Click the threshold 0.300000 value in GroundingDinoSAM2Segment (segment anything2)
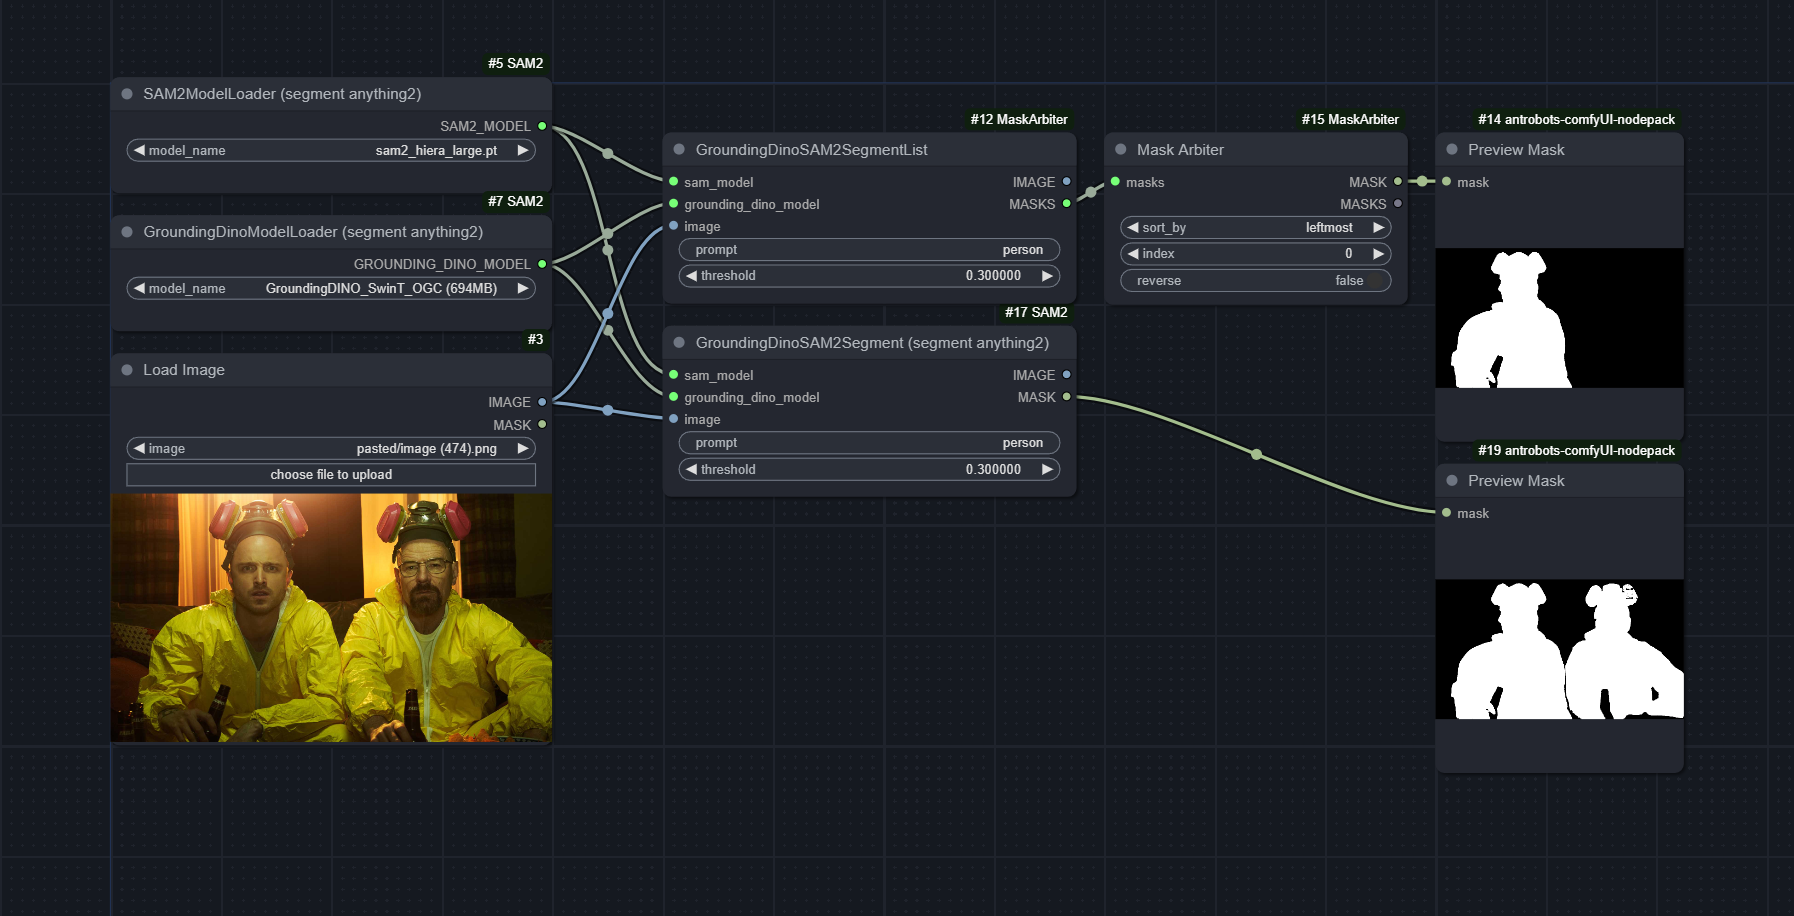 (x=993, y=469)
